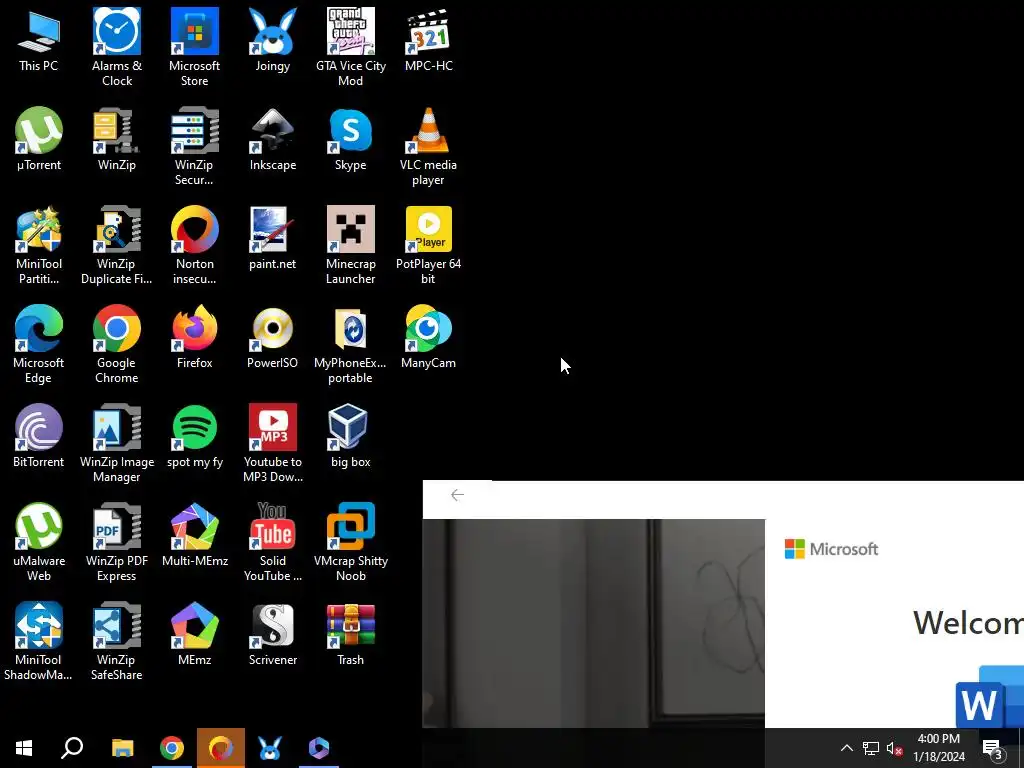Open the Joingy rabbit taskbar icon
Screen dimensions: 1024x768
[270, 748]
